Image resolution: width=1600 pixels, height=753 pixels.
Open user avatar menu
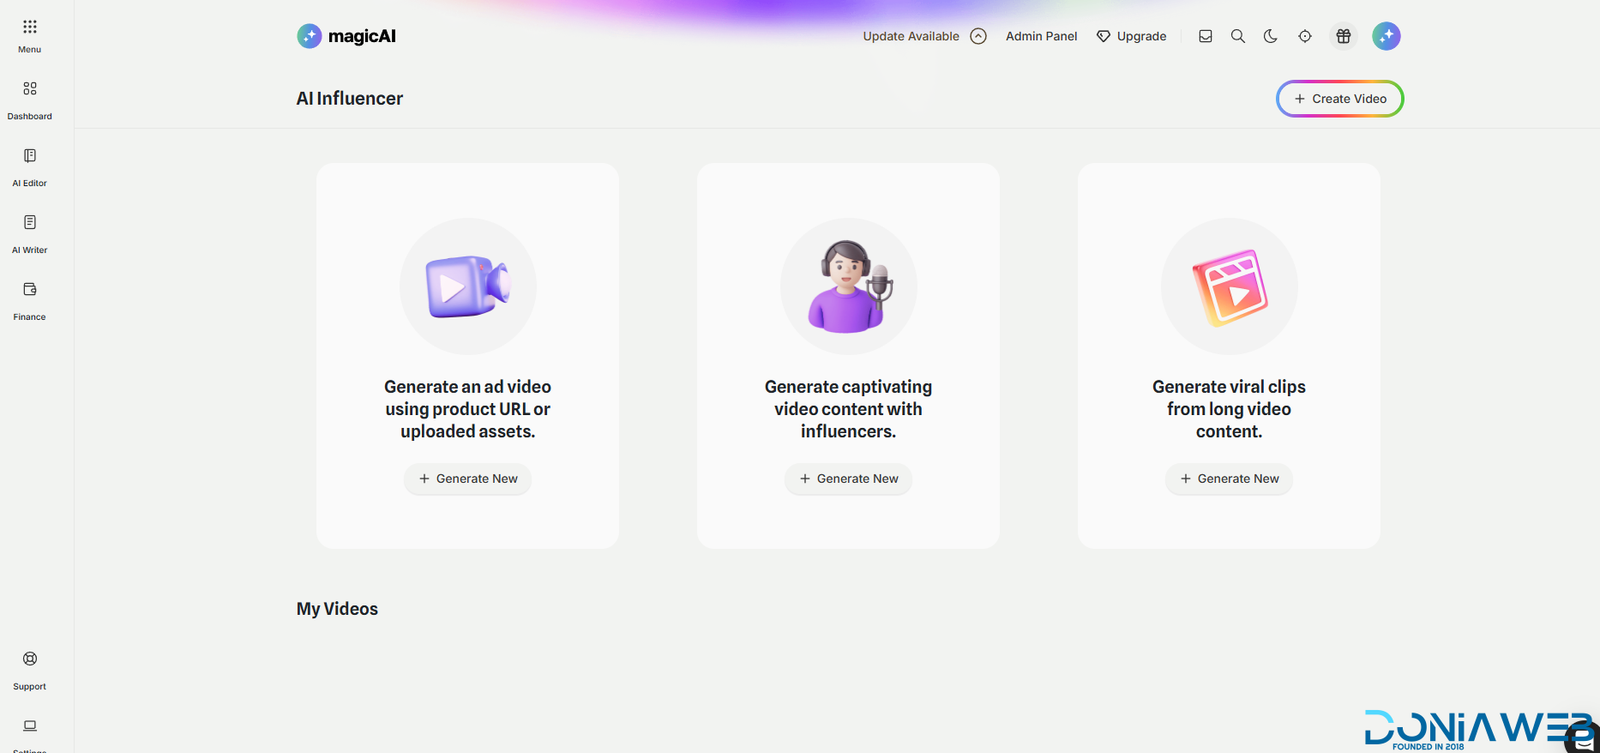pos(1386,36)
